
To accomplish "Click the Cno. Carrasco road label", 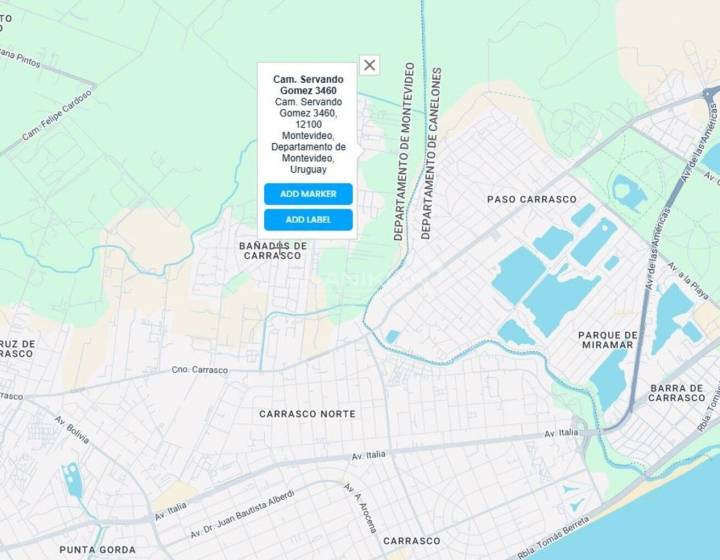I will pos(200,370).
